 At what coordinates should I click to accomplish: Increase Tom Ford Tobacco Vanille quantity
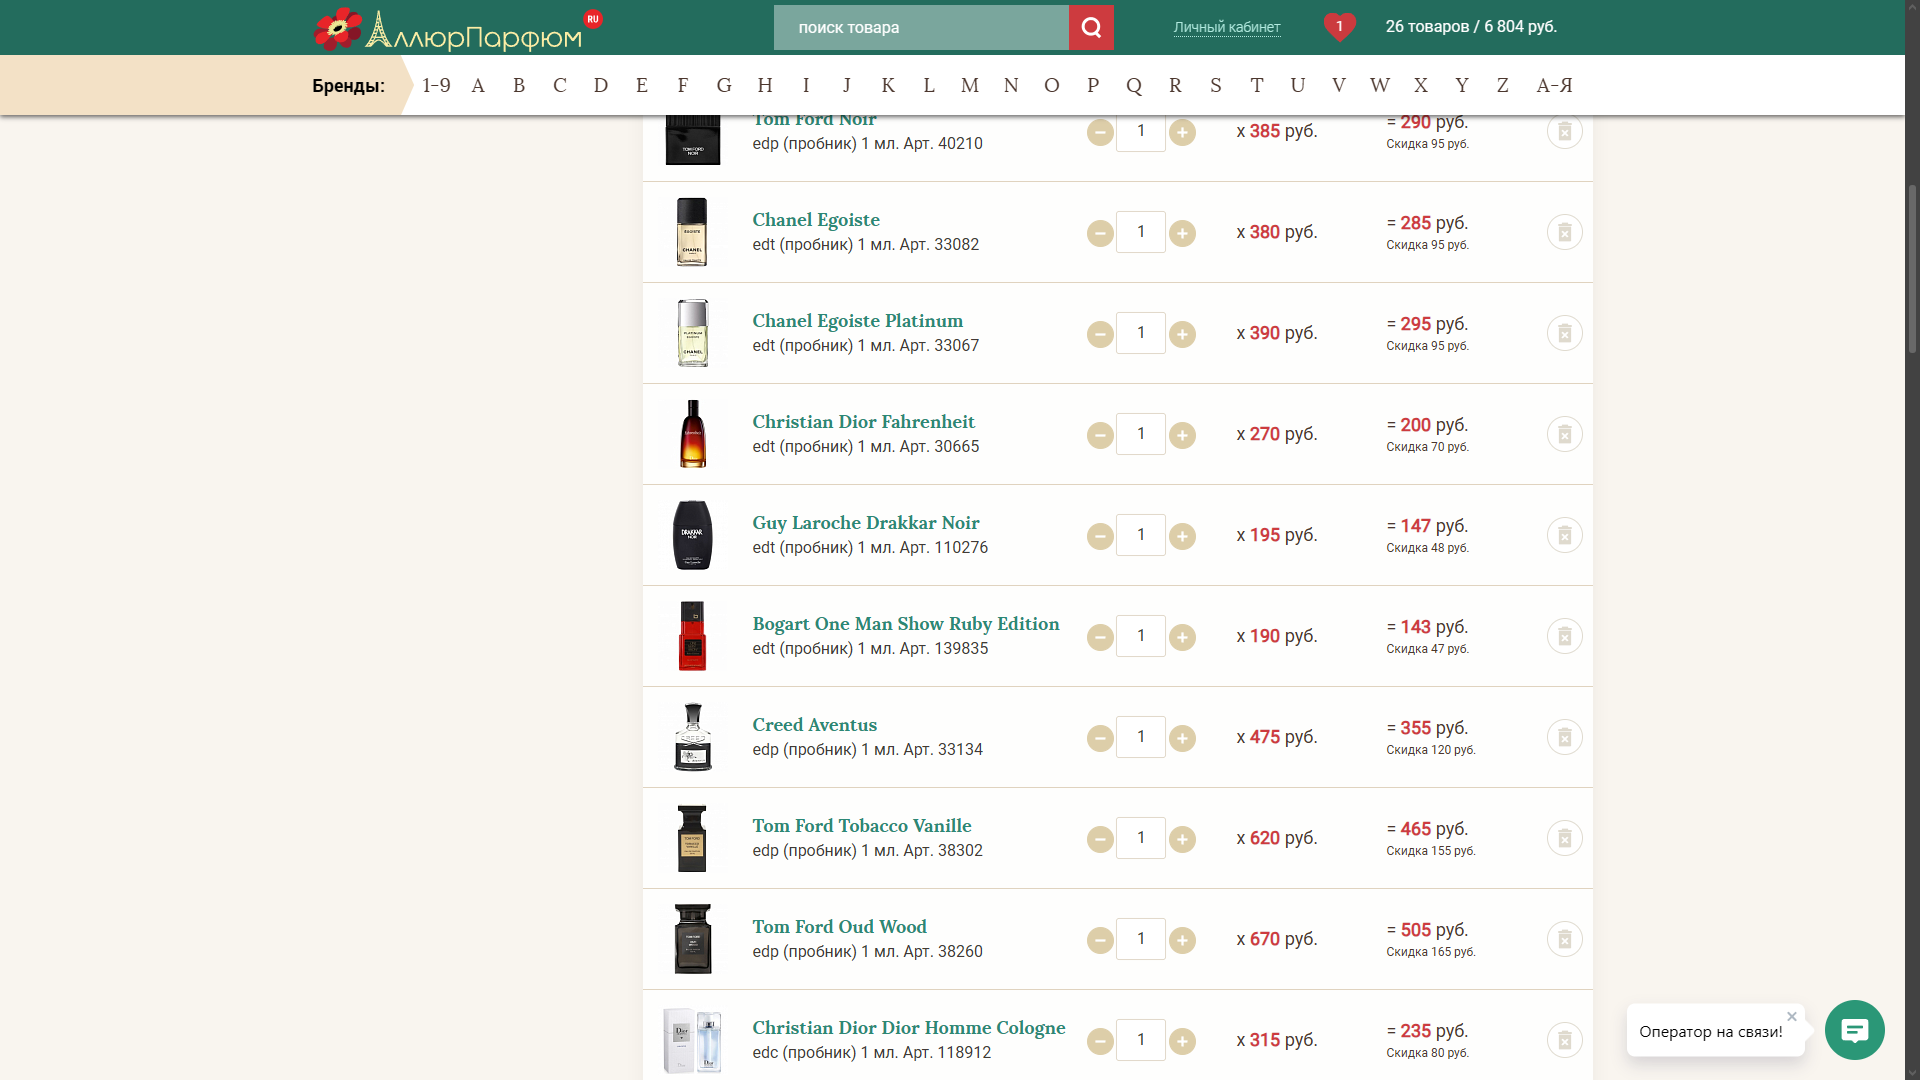coord(1182,839)
